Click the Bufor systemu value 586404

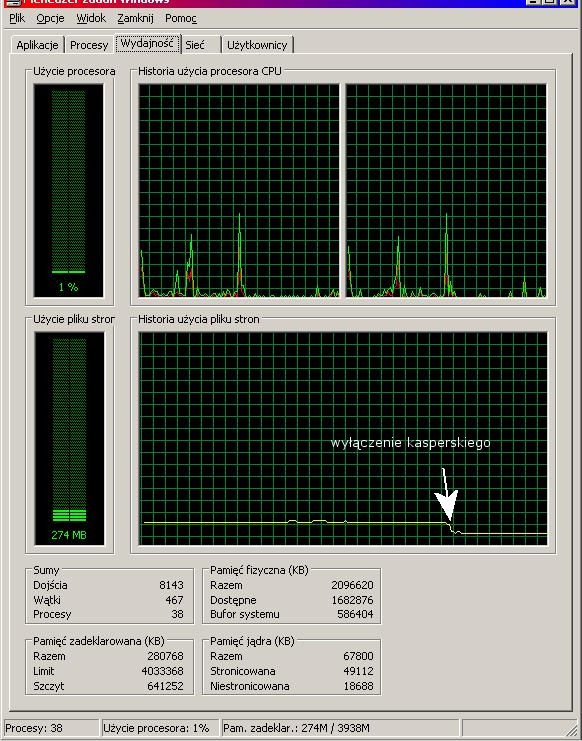click(x=356, y=614)
